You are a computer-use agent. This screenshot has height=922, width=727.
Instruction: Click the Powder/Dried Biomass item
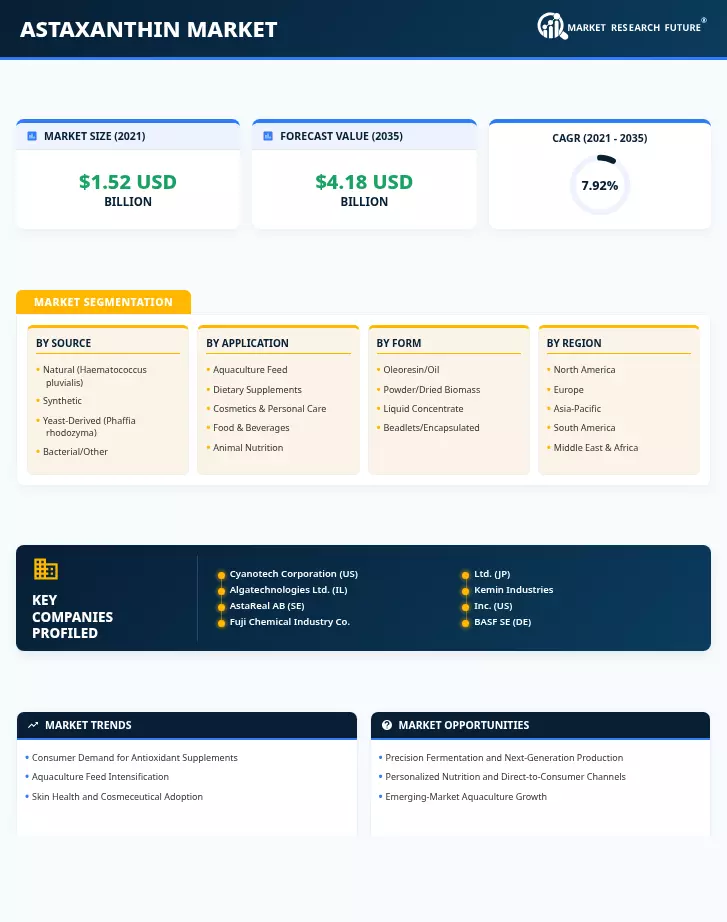432,389
